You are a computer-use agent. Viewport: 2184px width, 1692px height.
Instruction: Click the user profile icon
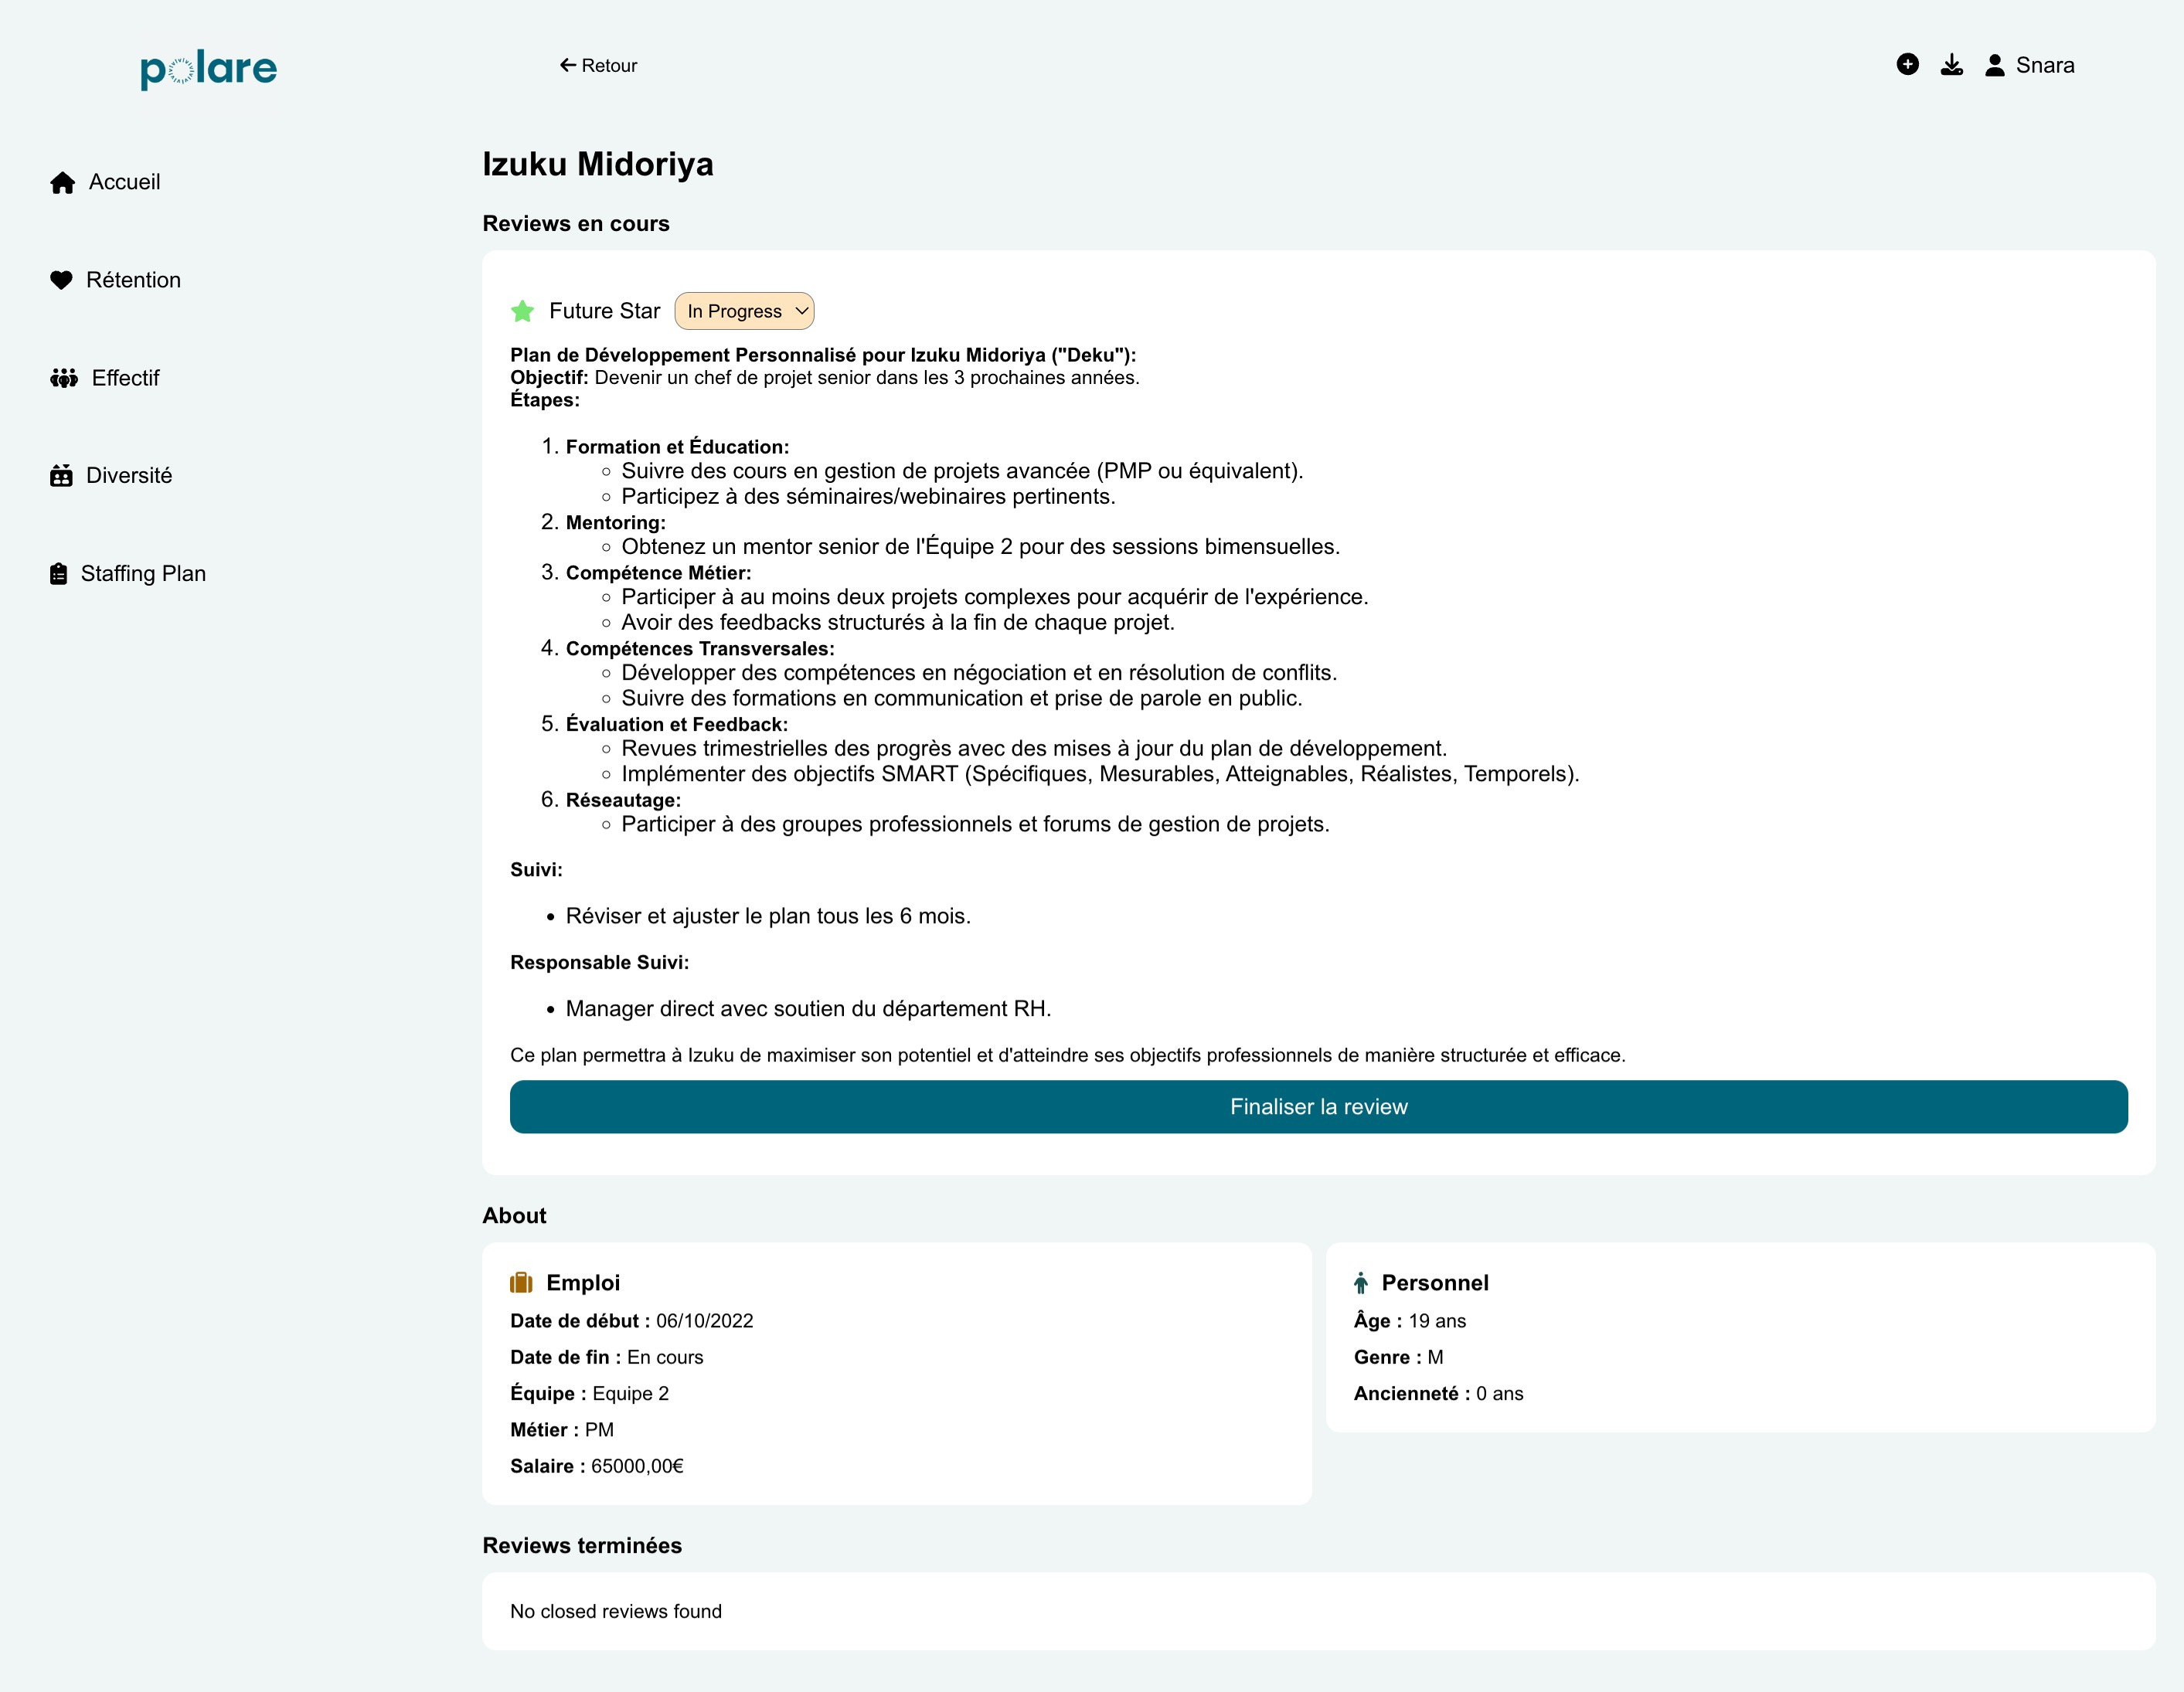1994,65
